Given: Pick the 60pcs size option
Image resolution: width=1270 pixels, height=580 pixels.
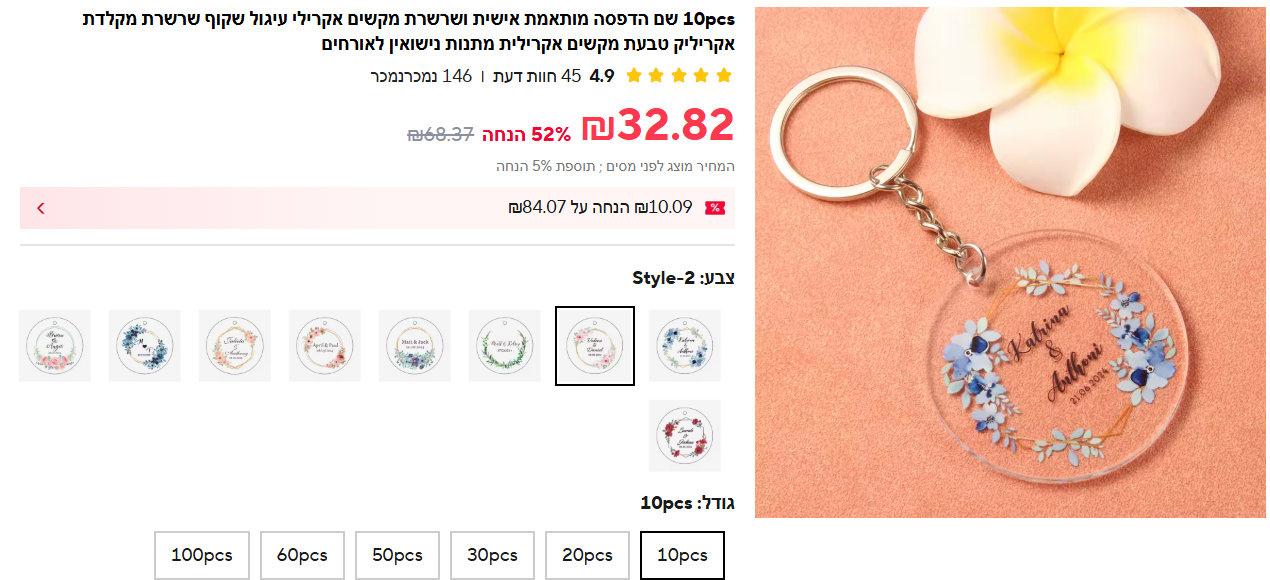Looking at the screenshot, I should pos(302,555).
